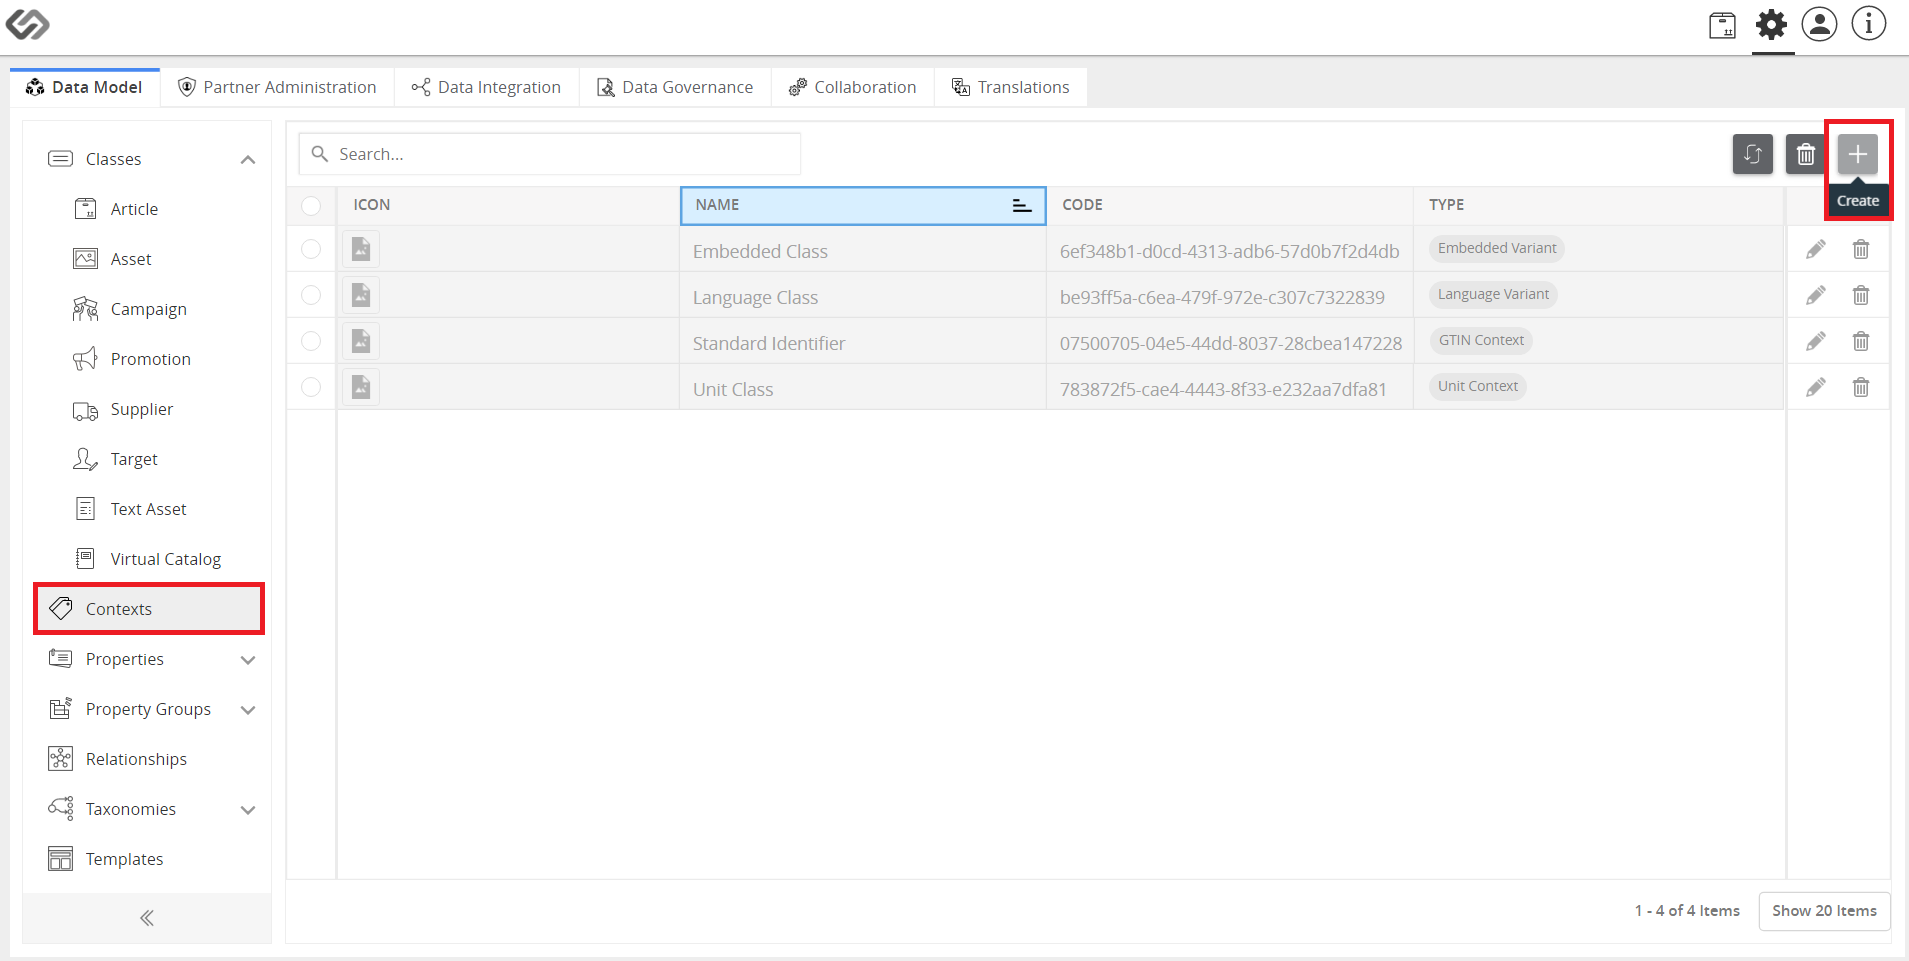The height and width of the screenshot is (961, 1909).
Task: Click the search magnifier icon
Action: click(x=320, y=154)
